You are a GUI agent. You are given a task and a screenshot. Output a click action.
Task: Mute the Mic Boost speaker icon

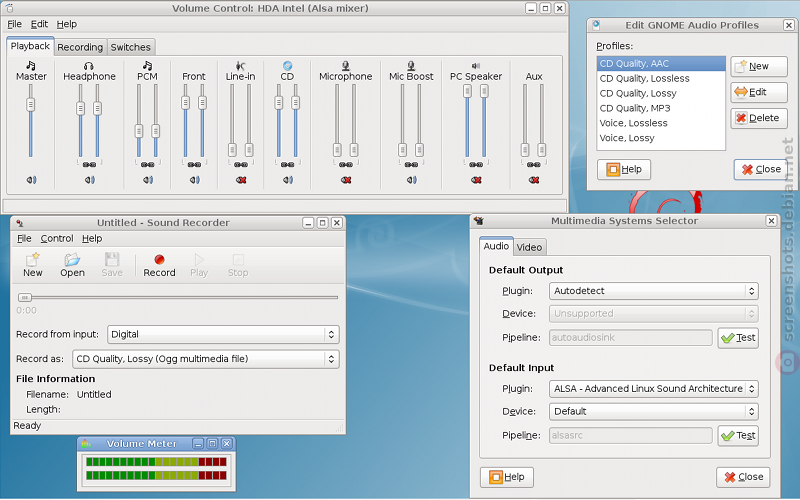pos(411,180)
